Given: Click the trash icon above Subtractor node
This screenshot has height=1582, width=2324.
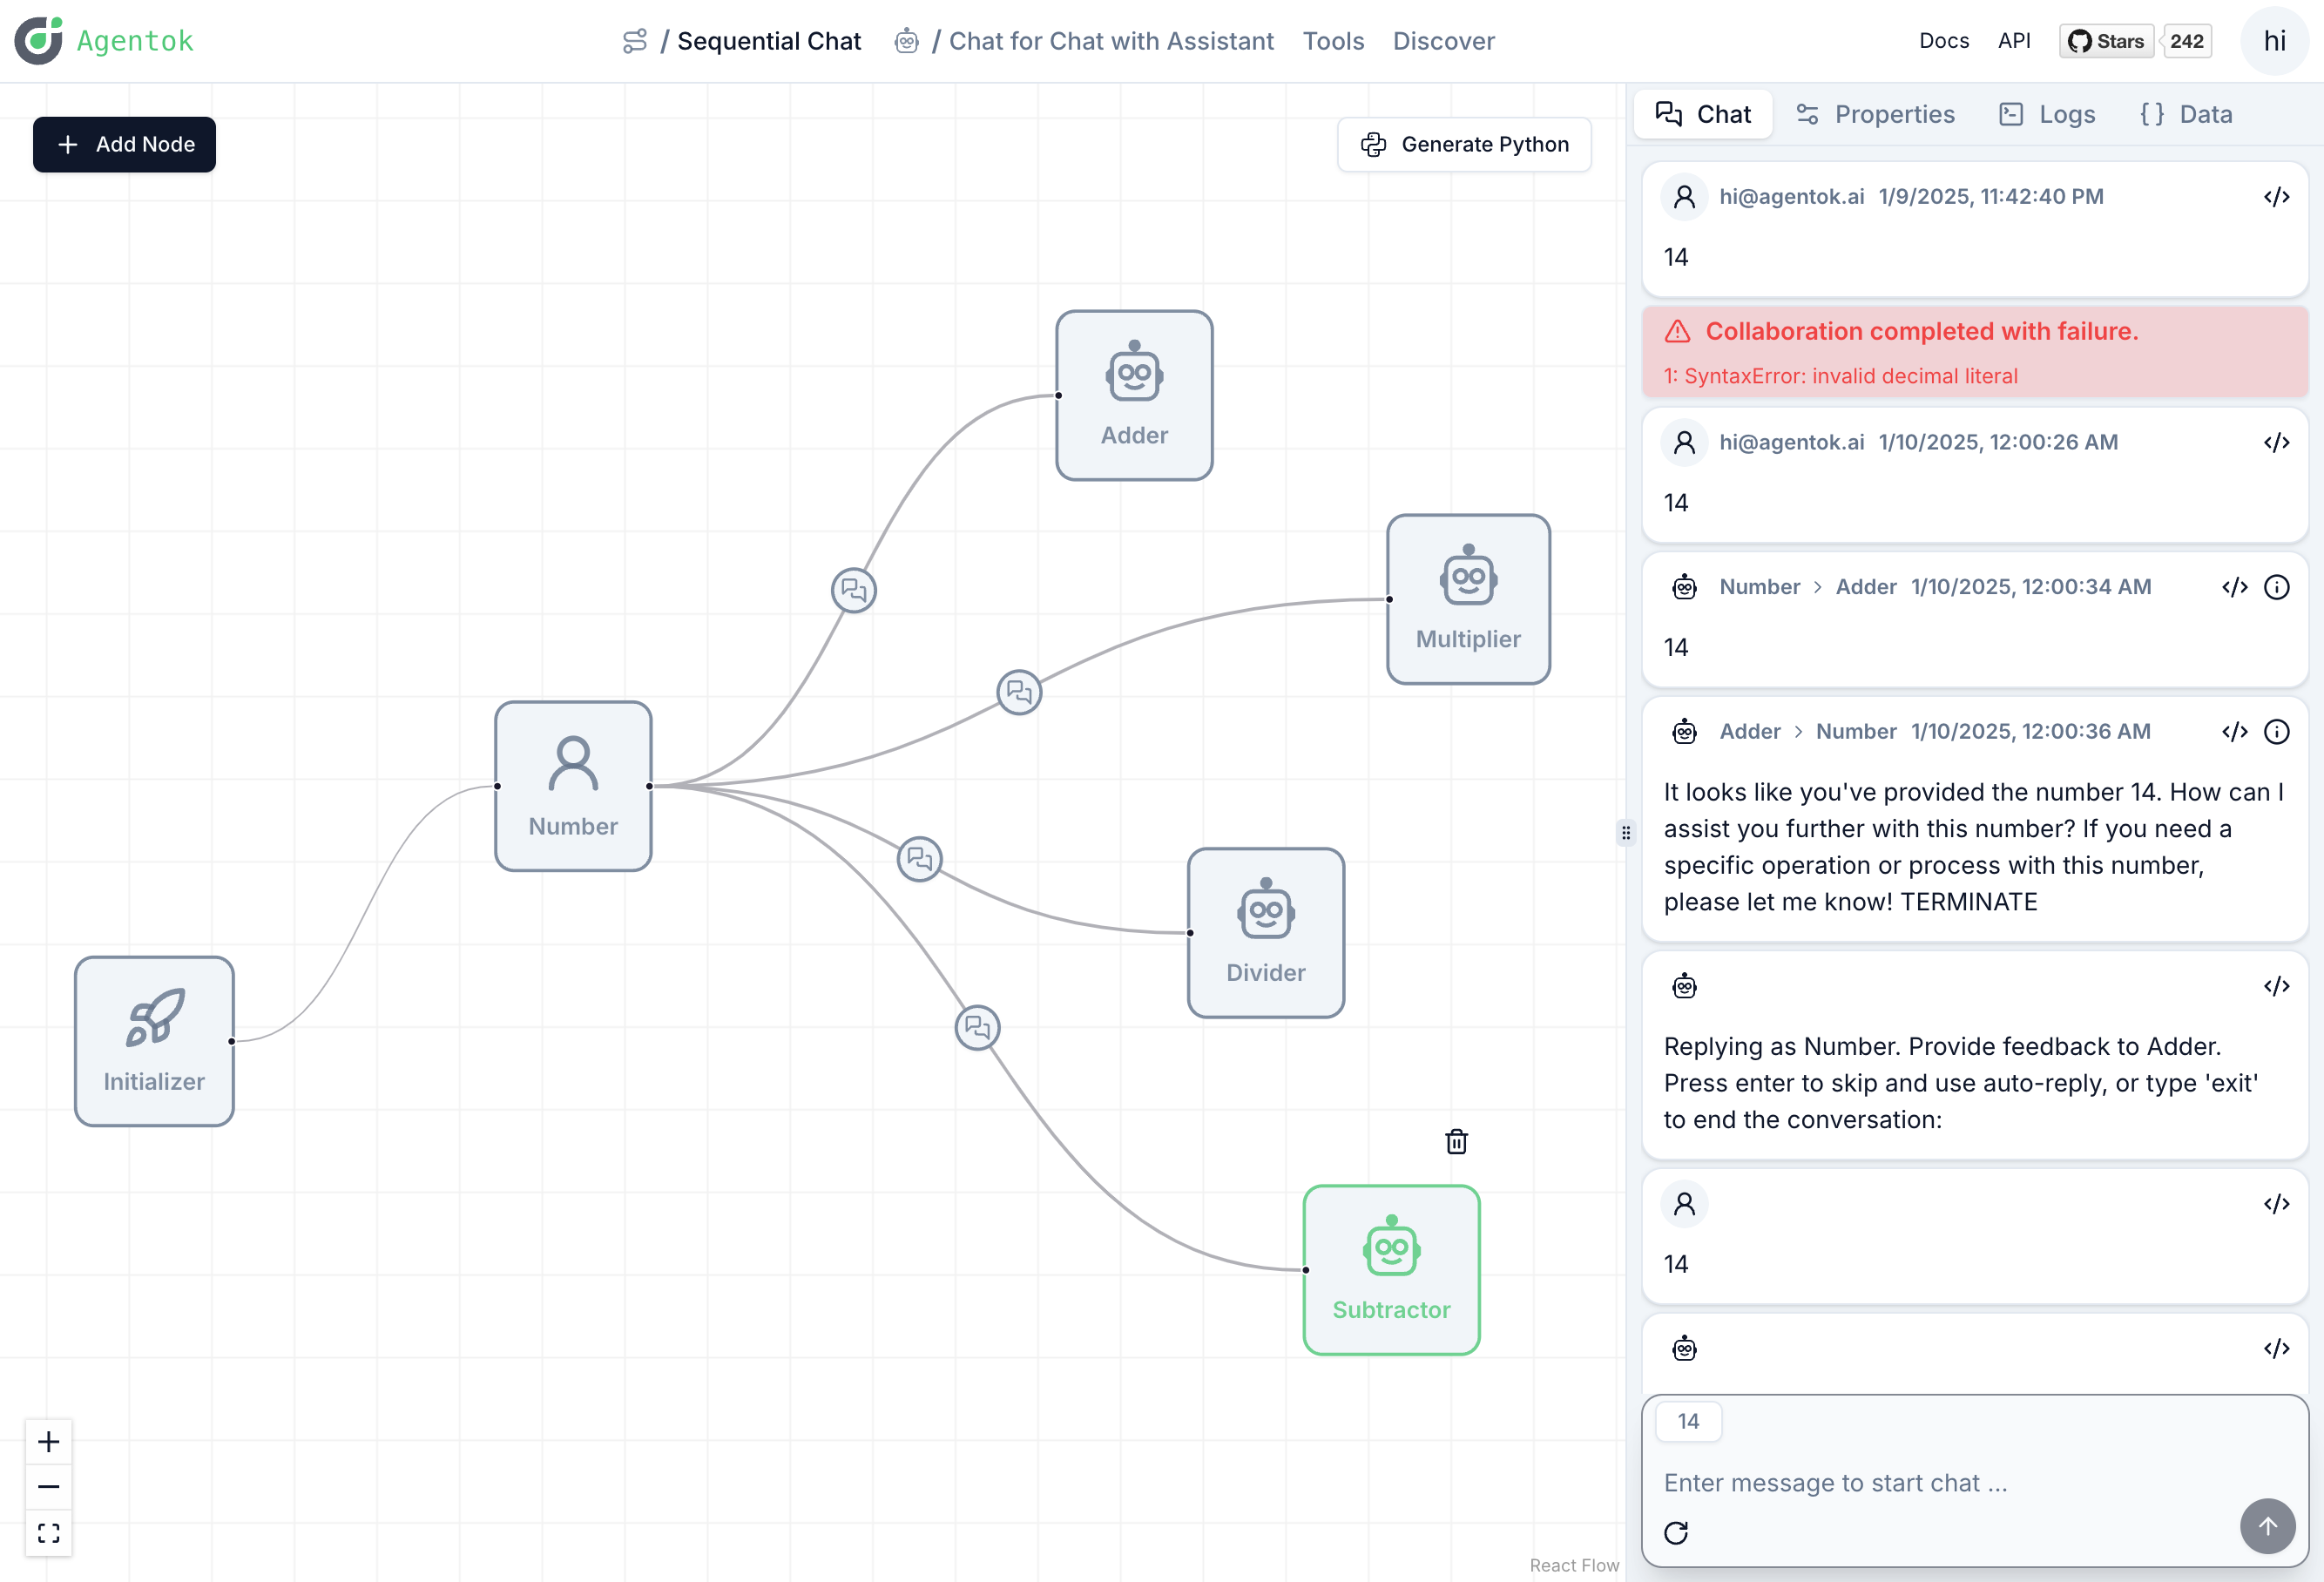Looking at the screenshot, I should point(1456,1141).
